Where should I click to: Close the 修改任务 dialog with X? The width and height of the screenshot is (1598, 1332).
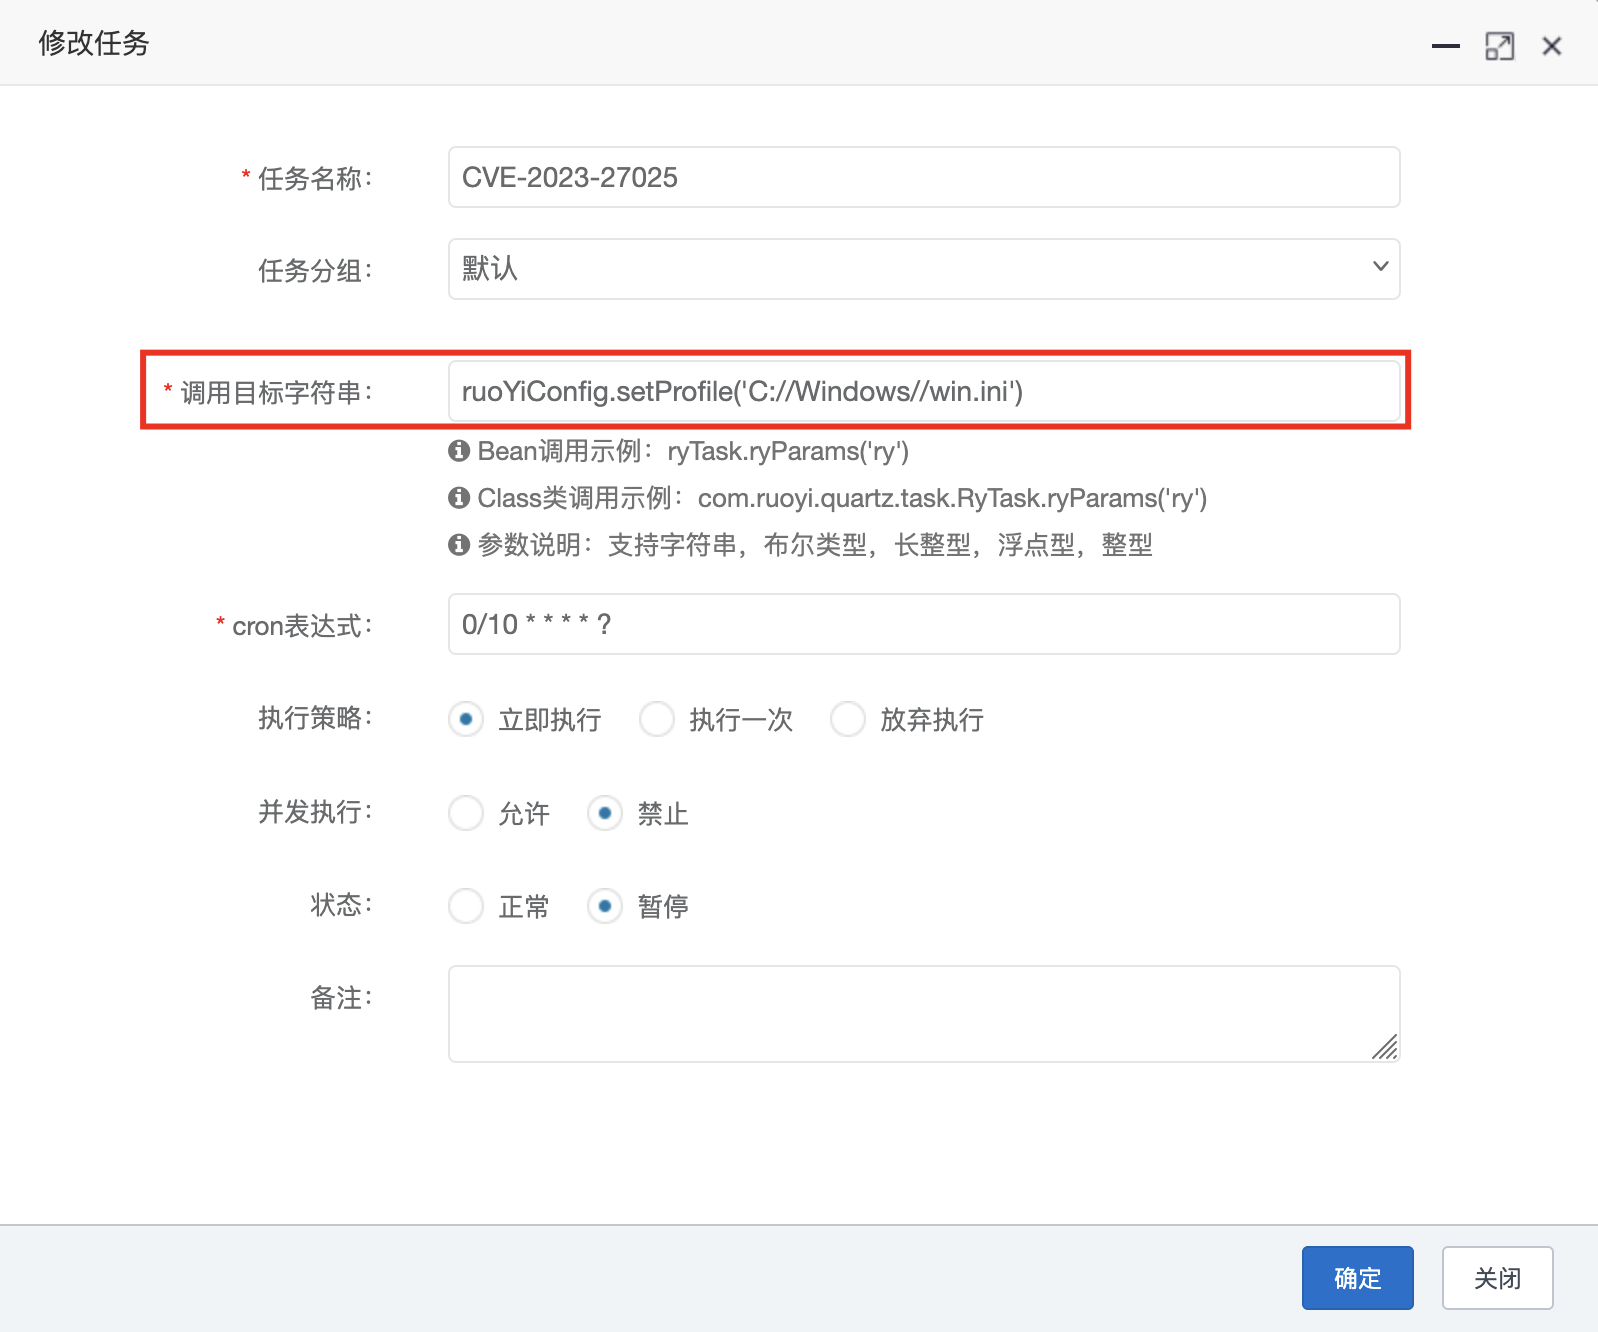click(x=1552, y=46)
